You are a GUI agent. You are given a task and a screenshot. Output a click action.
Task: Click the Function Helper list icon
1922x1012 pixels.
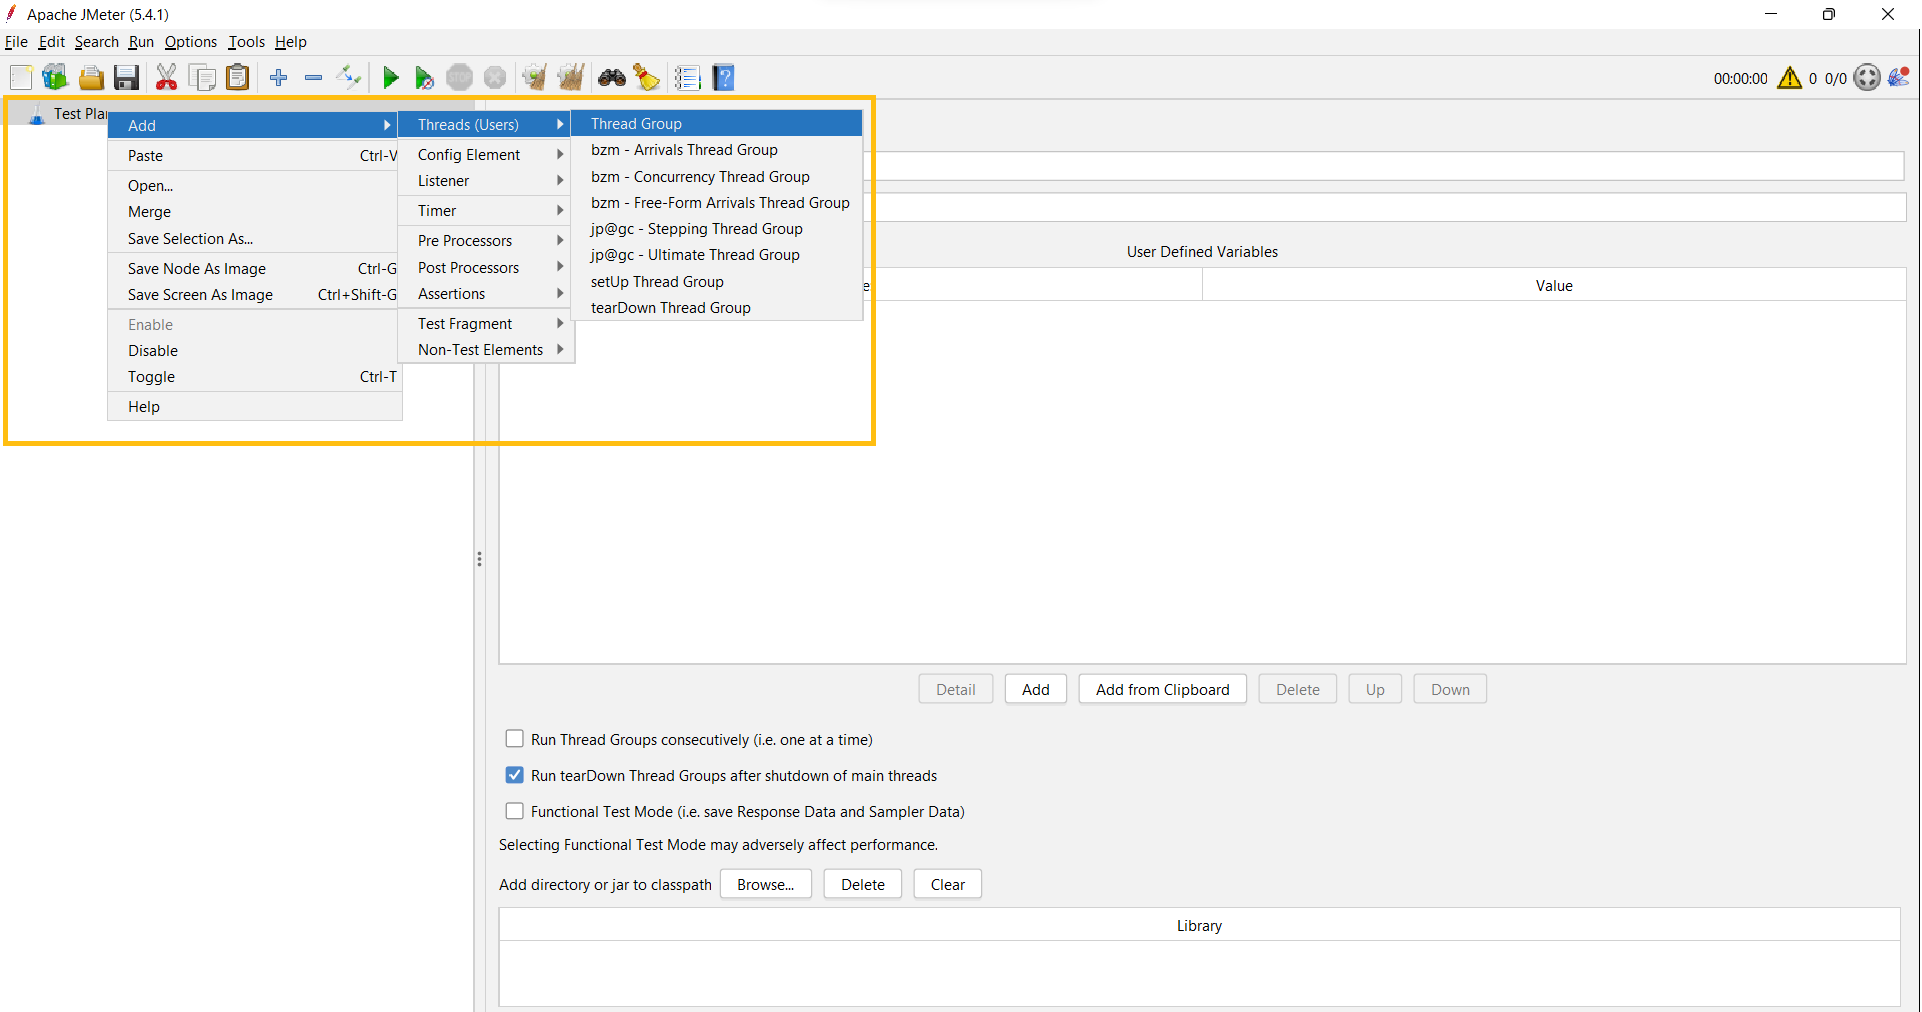(x=687, y=77)
